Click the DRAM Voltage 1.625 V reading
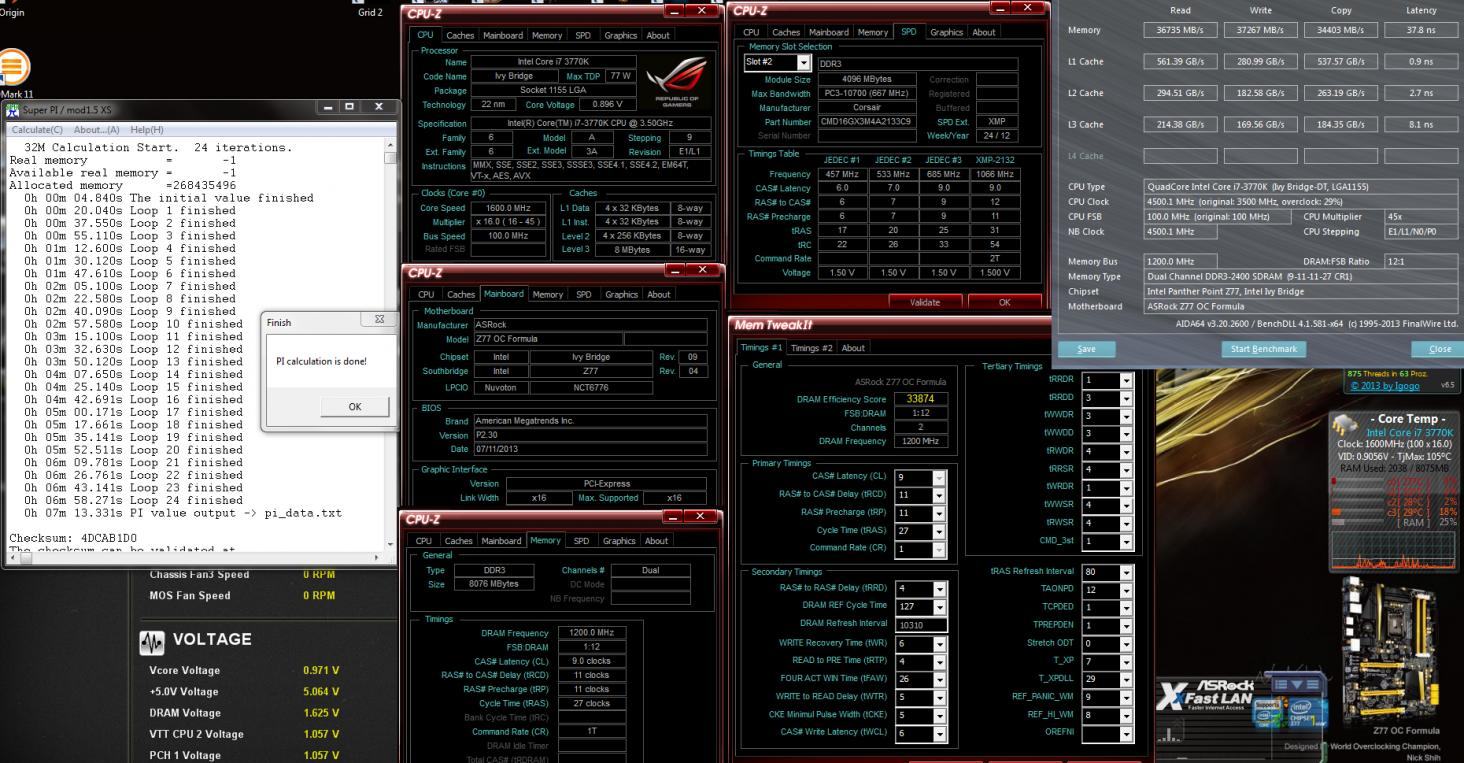The height and width of the screenshot is (763, 1464). 322,713
